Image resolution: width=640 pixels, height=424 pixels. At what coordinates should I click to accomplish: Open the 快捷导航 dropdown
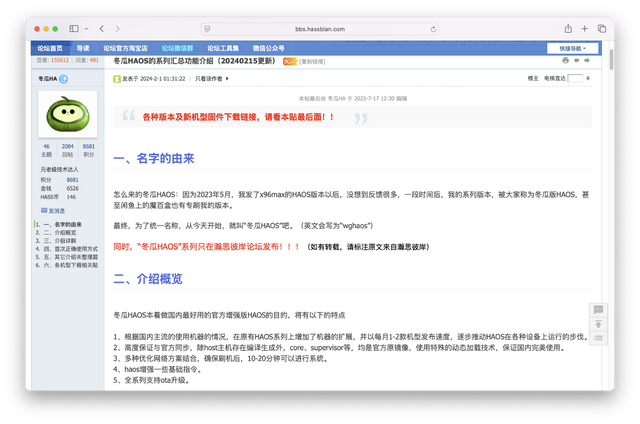[573, 47]
